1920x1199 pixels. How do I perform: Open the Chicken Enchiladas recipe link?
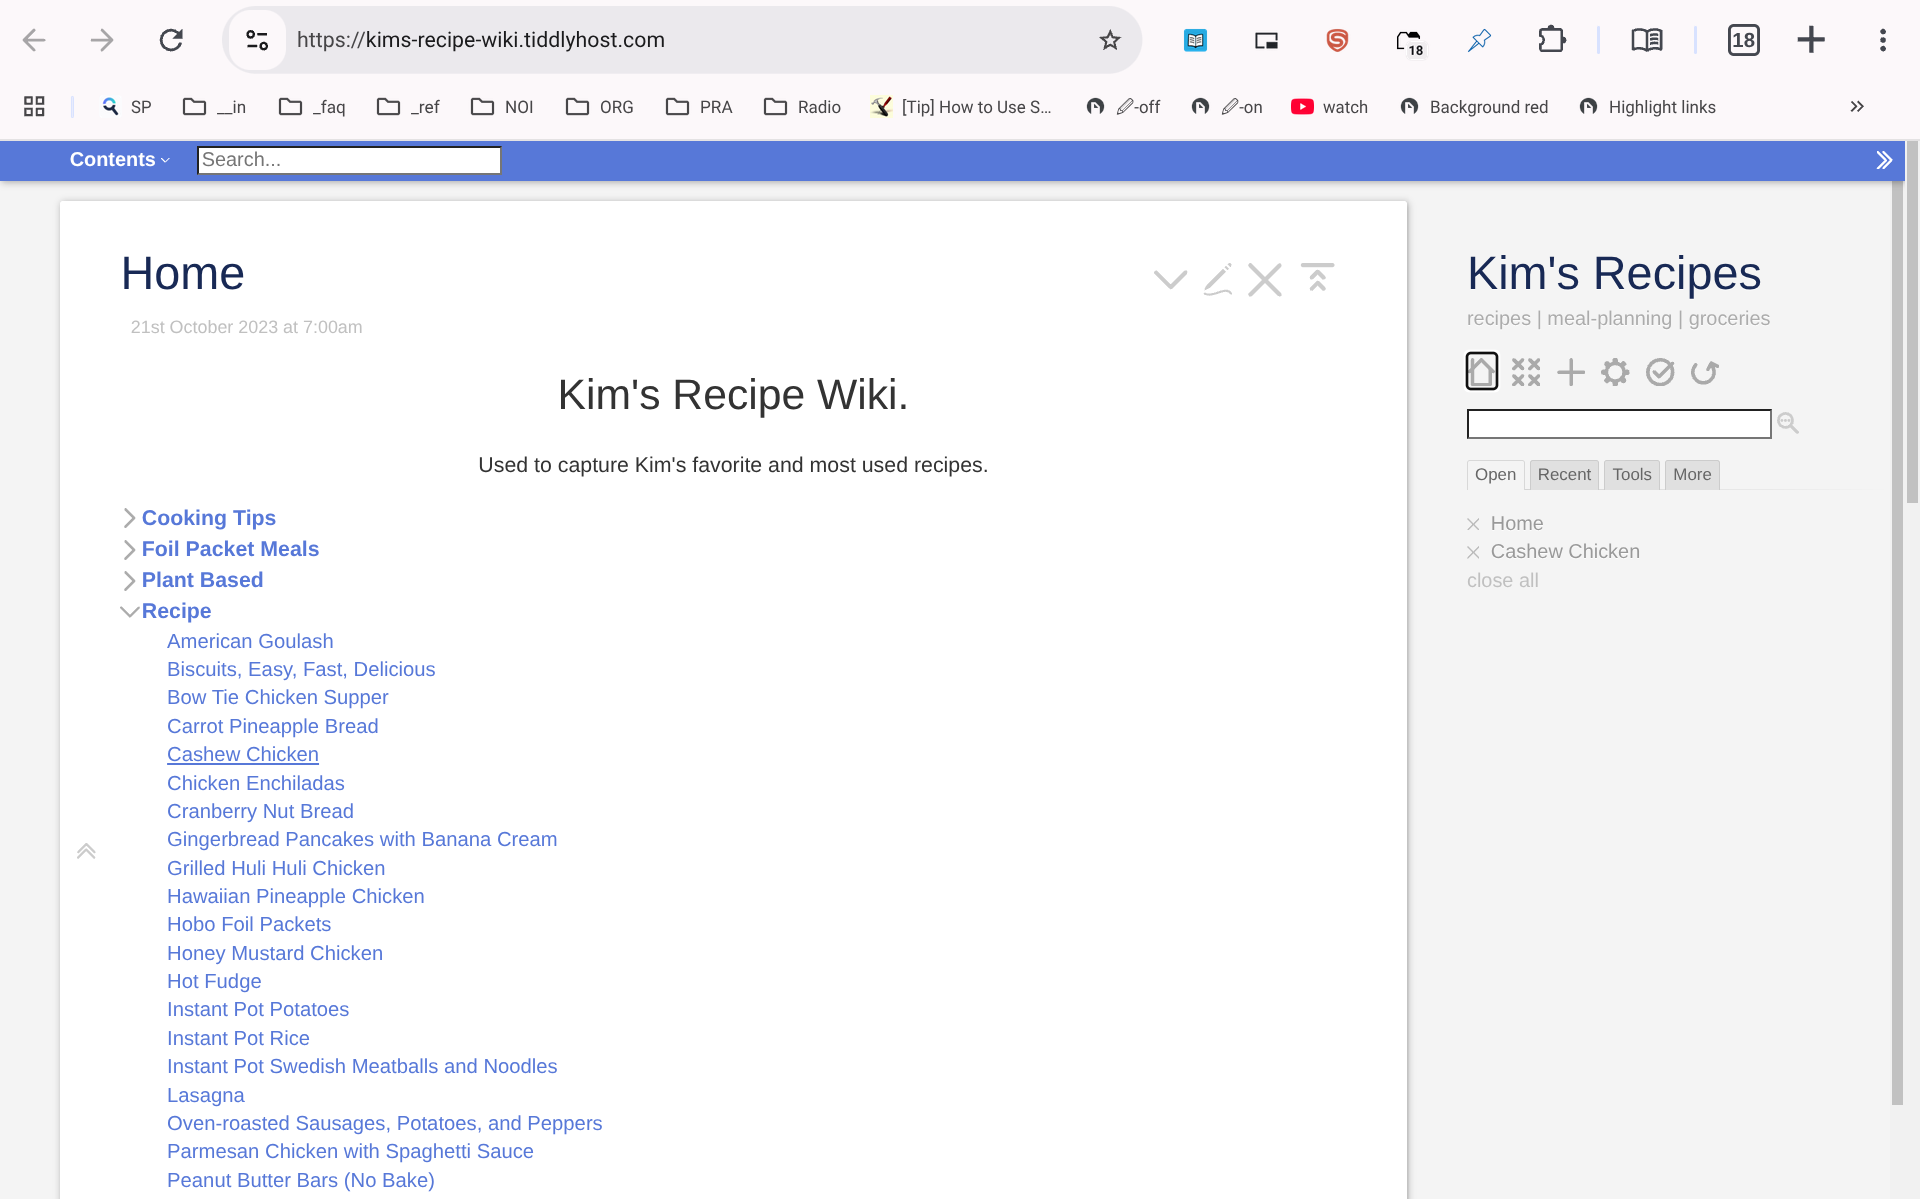(x=255, y=783)
